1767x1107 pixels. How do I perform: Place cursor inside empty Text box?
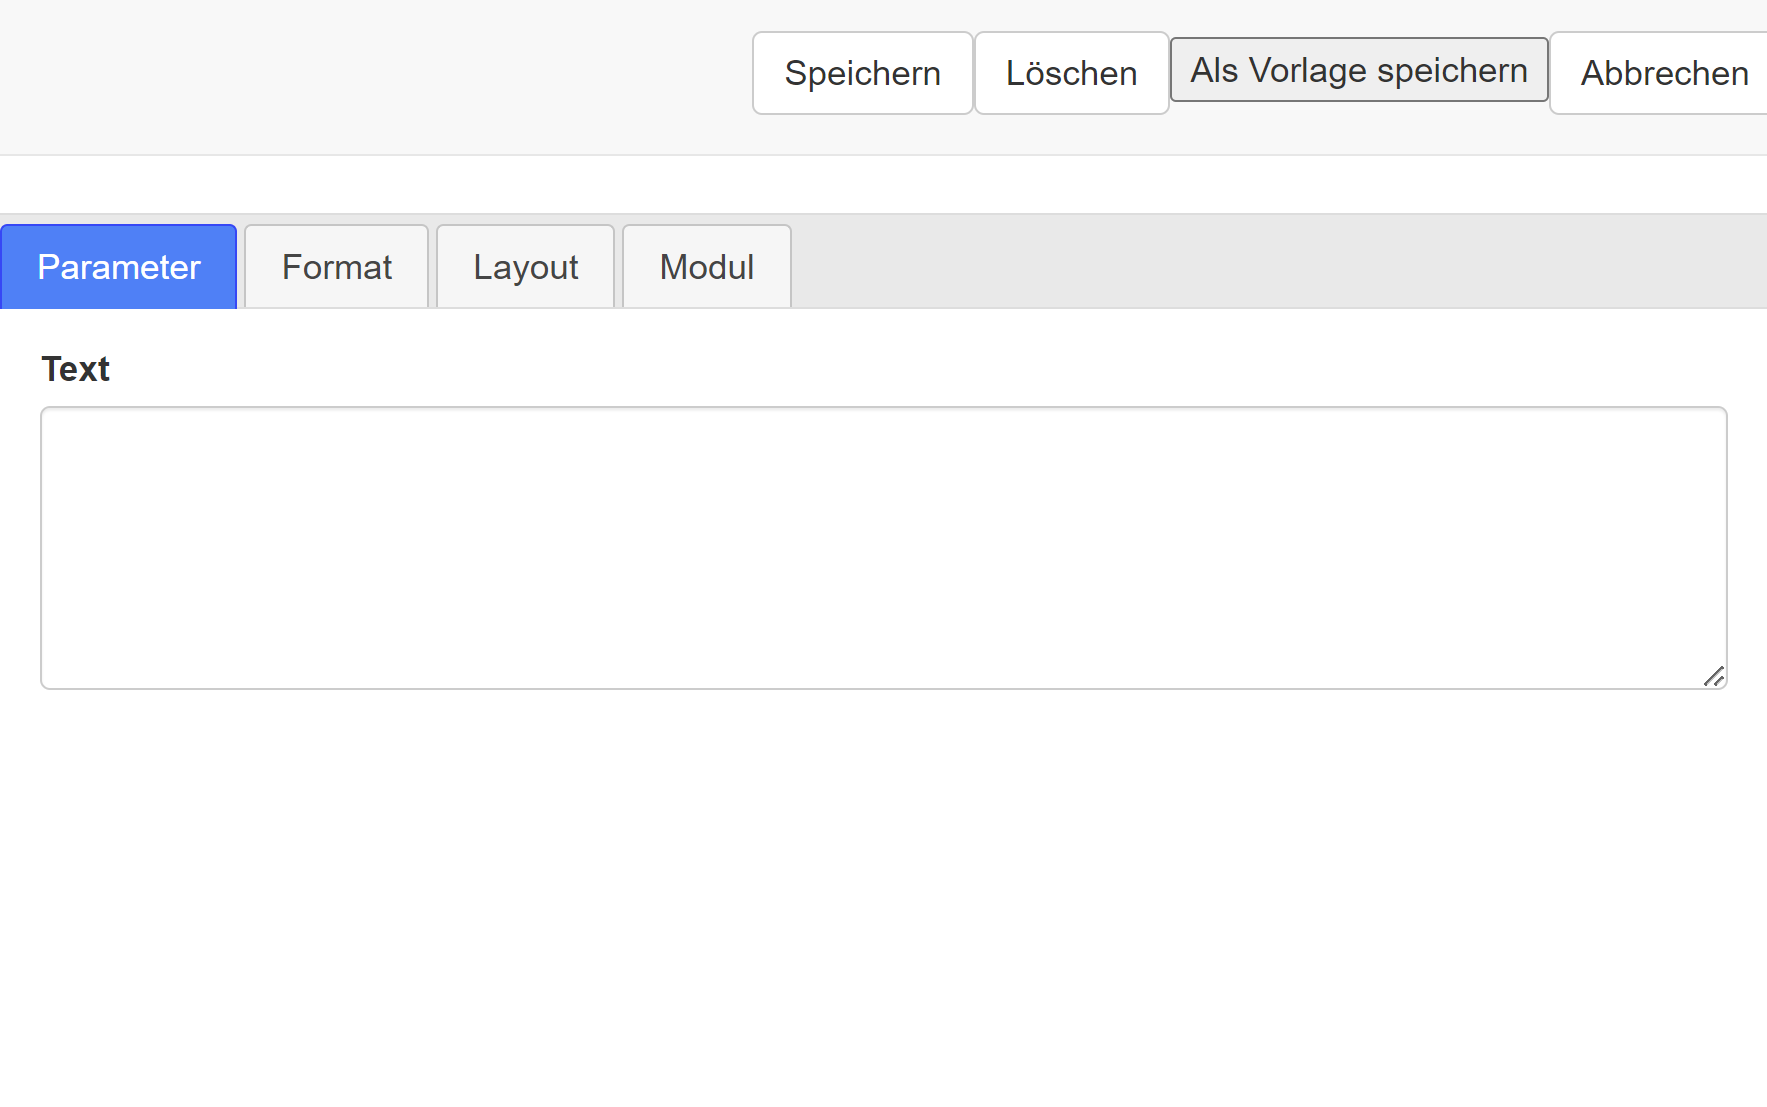click(x=884, y=548)
